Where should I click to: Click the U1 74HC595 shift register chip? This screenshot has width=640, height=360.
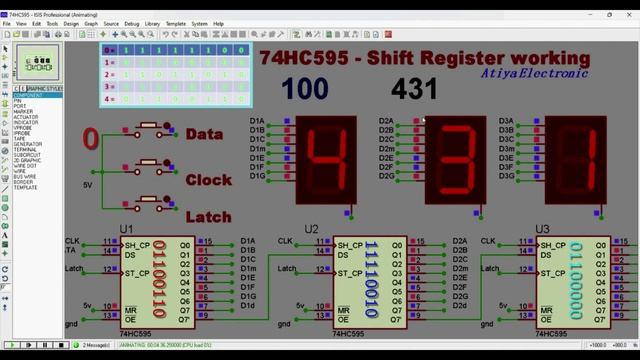point(158,282)
